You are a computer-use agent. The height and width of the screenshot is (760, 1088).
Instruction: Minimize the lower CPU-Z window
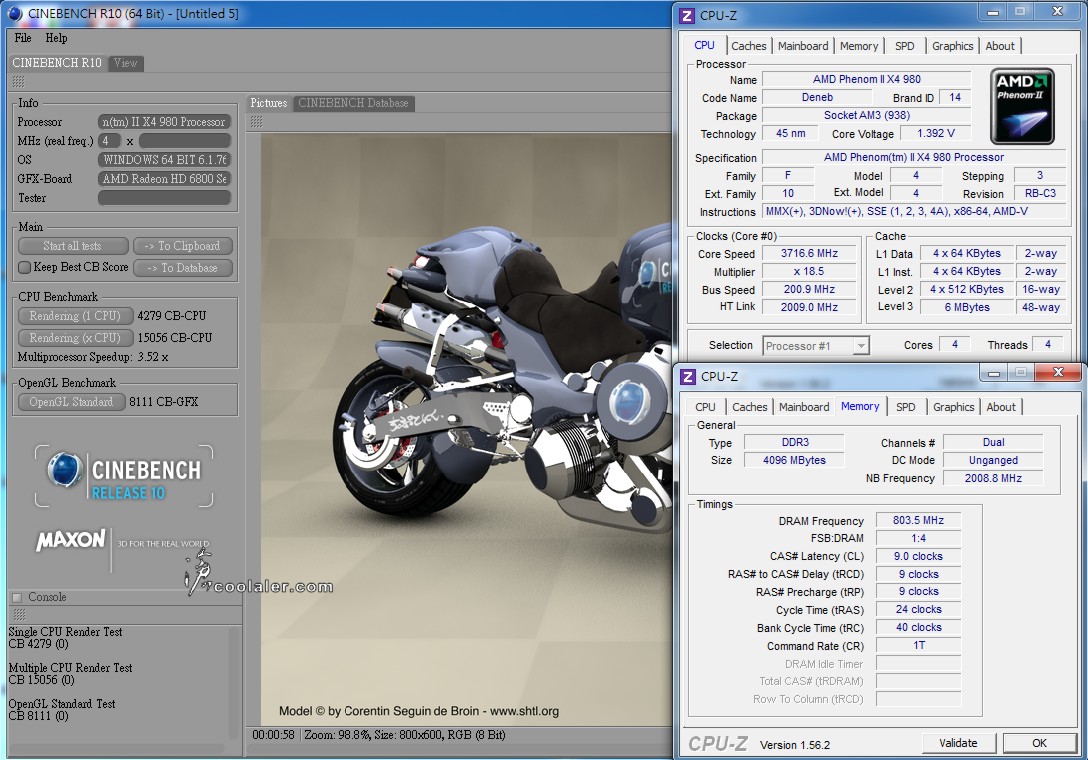pyautogui.click(x=994, y=373)
